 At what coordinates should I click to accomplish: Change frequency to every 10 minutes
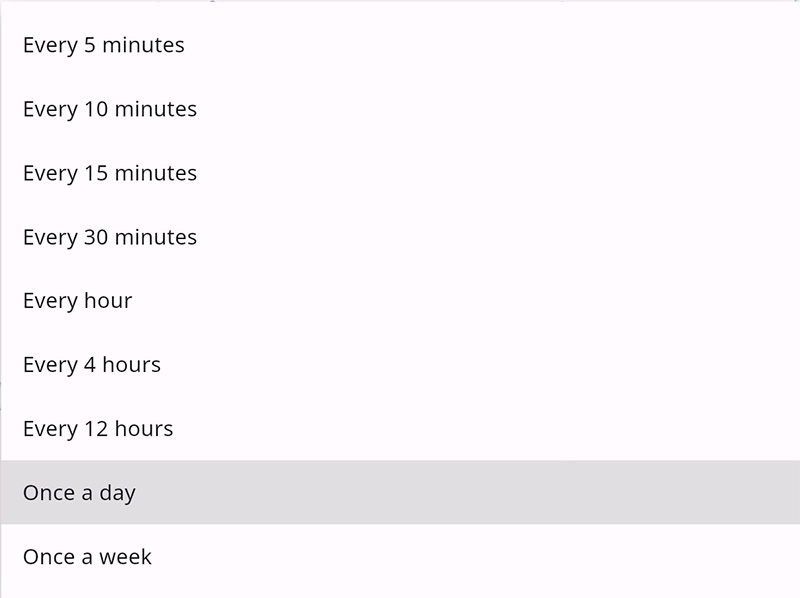110,109
